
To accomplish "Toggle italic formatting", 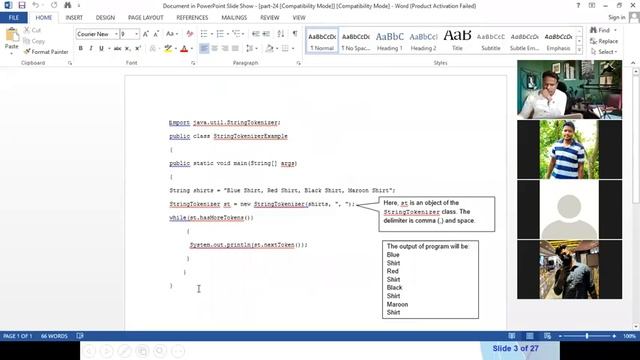I will pyautogui.click(x=91, y=49).
